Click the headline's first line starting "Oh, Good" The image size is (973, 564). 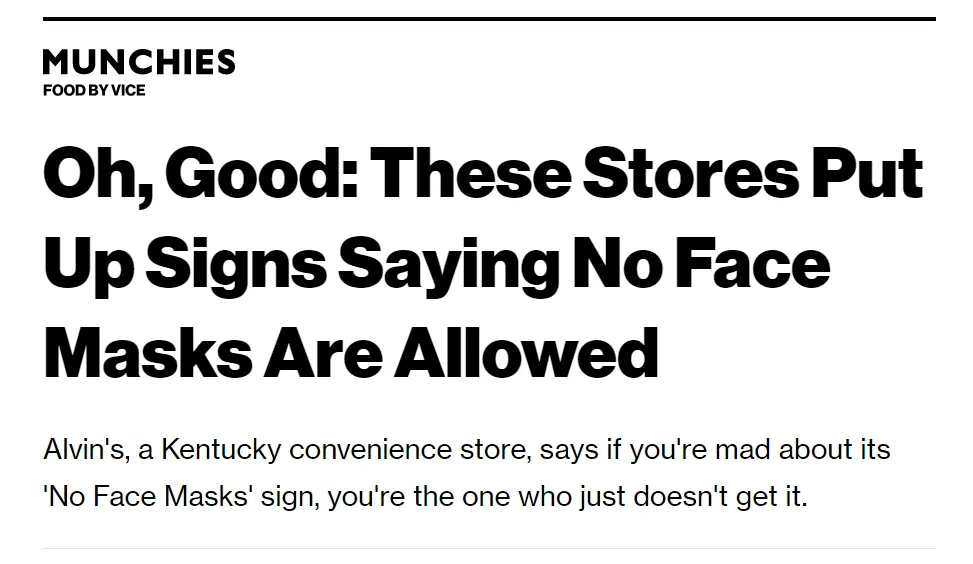[x=482, y=172]
